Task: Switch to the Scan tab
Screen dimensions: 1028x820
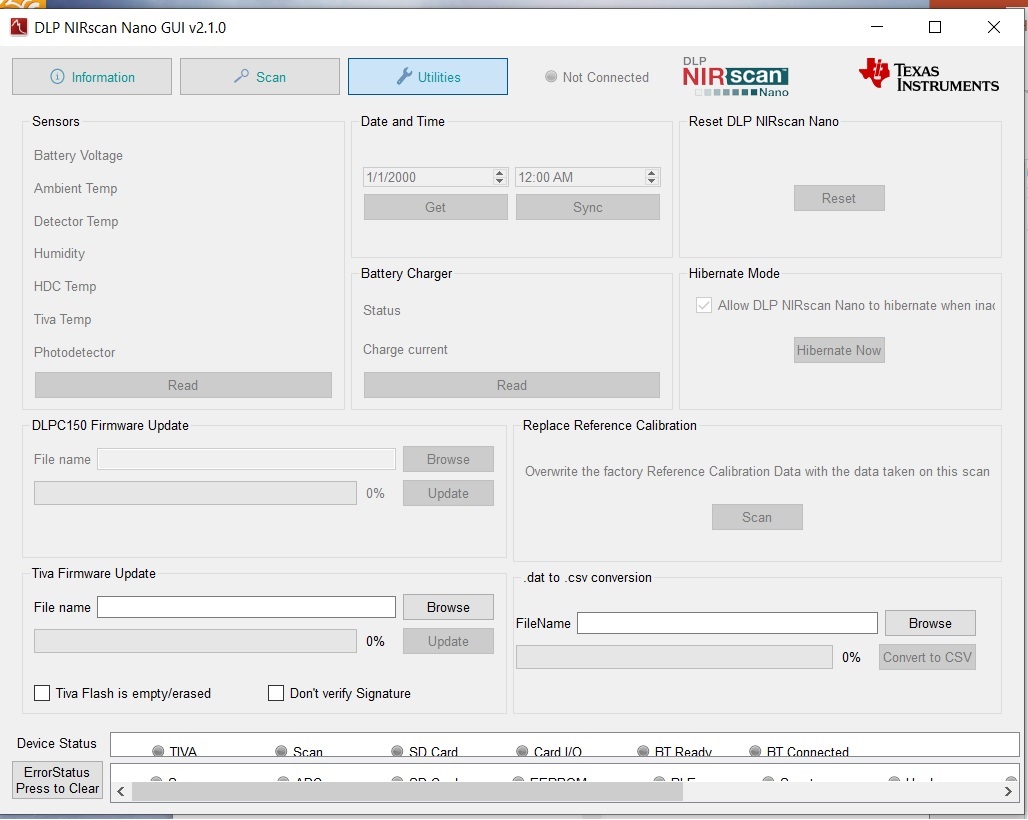Action: [260, 77]
